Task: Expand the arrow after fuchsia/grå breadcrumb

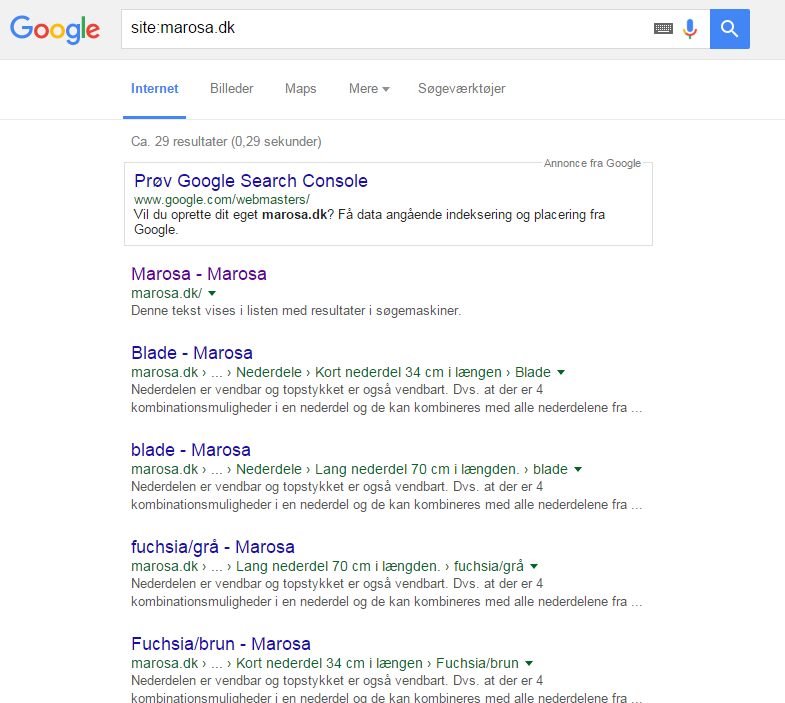Action: click(534, 566)
